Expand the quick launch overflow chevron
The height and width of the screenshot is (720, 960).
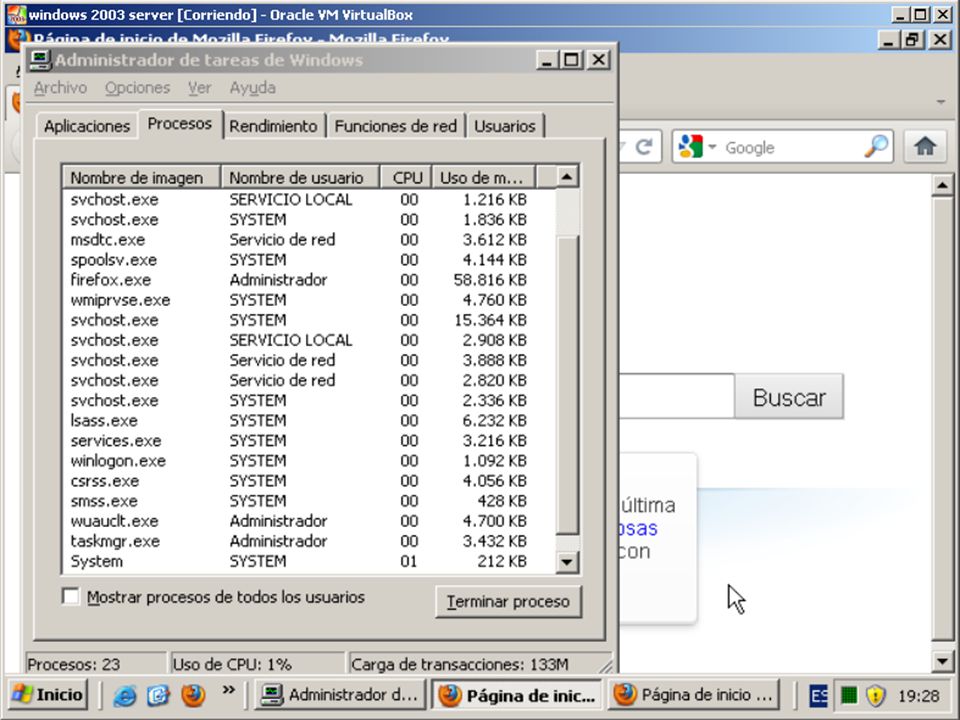pos(228,690)
